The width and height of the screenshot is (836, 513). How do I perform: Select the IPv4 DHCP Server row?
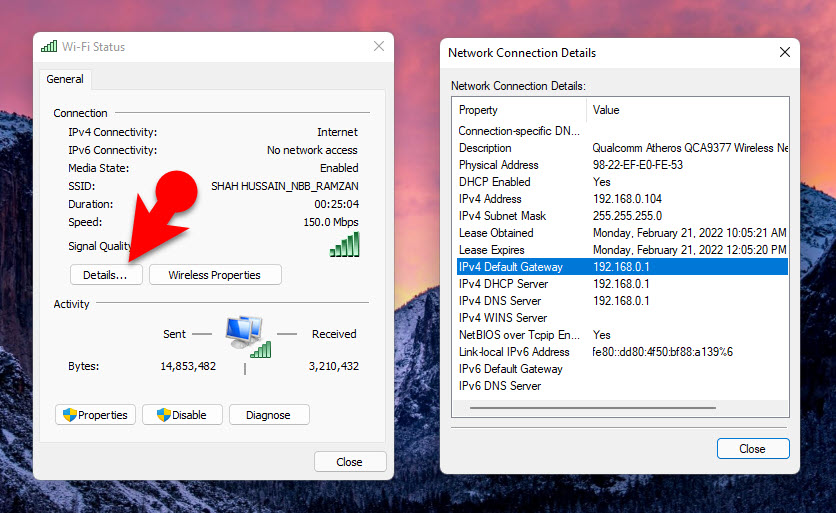[x=622, y=284]
